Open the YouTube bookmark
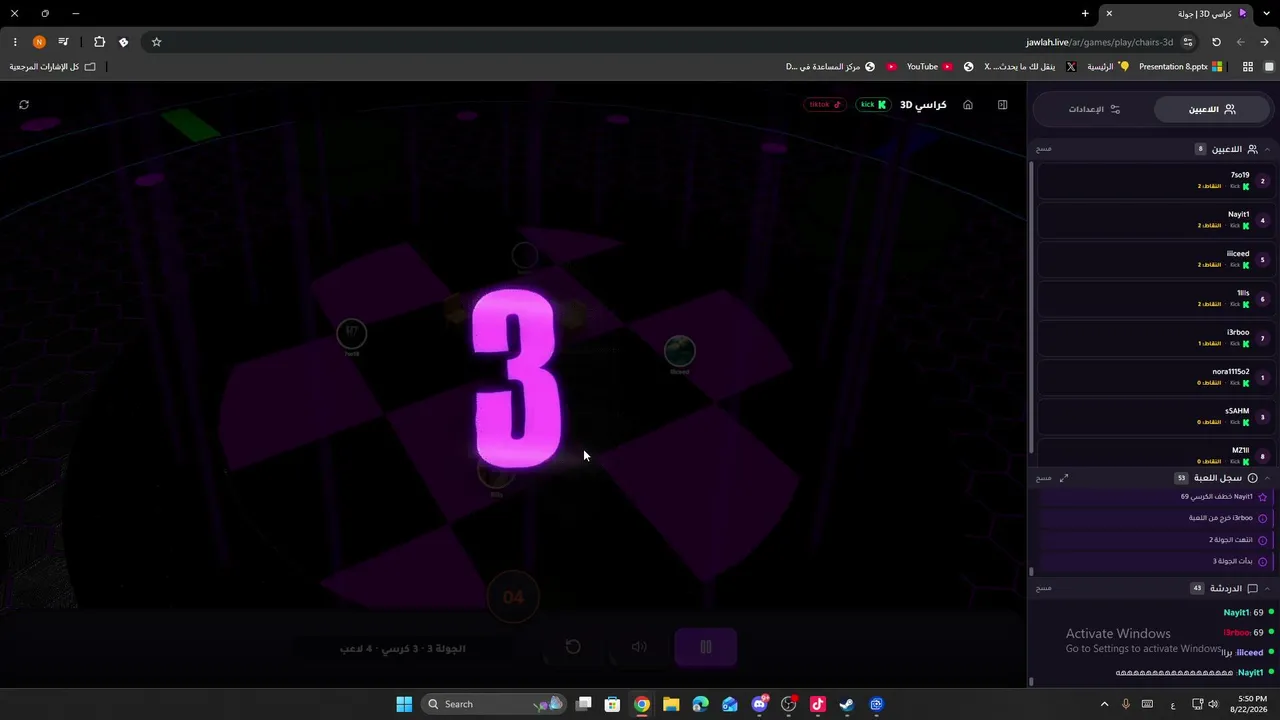This screenshot has height=720, width=1280. click(x=929, y=67)
